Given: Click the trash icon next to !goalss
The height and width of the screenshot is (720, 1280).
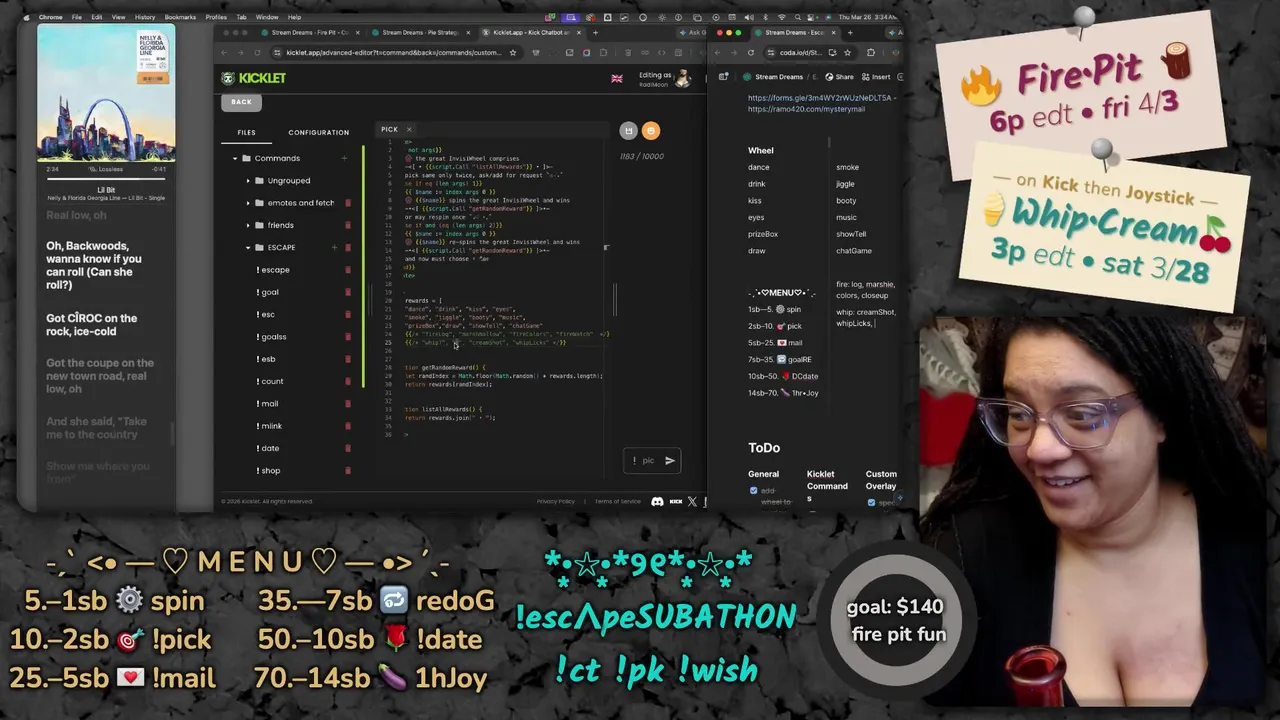Looking at the screenshot, I should click(x=348, y=337).
